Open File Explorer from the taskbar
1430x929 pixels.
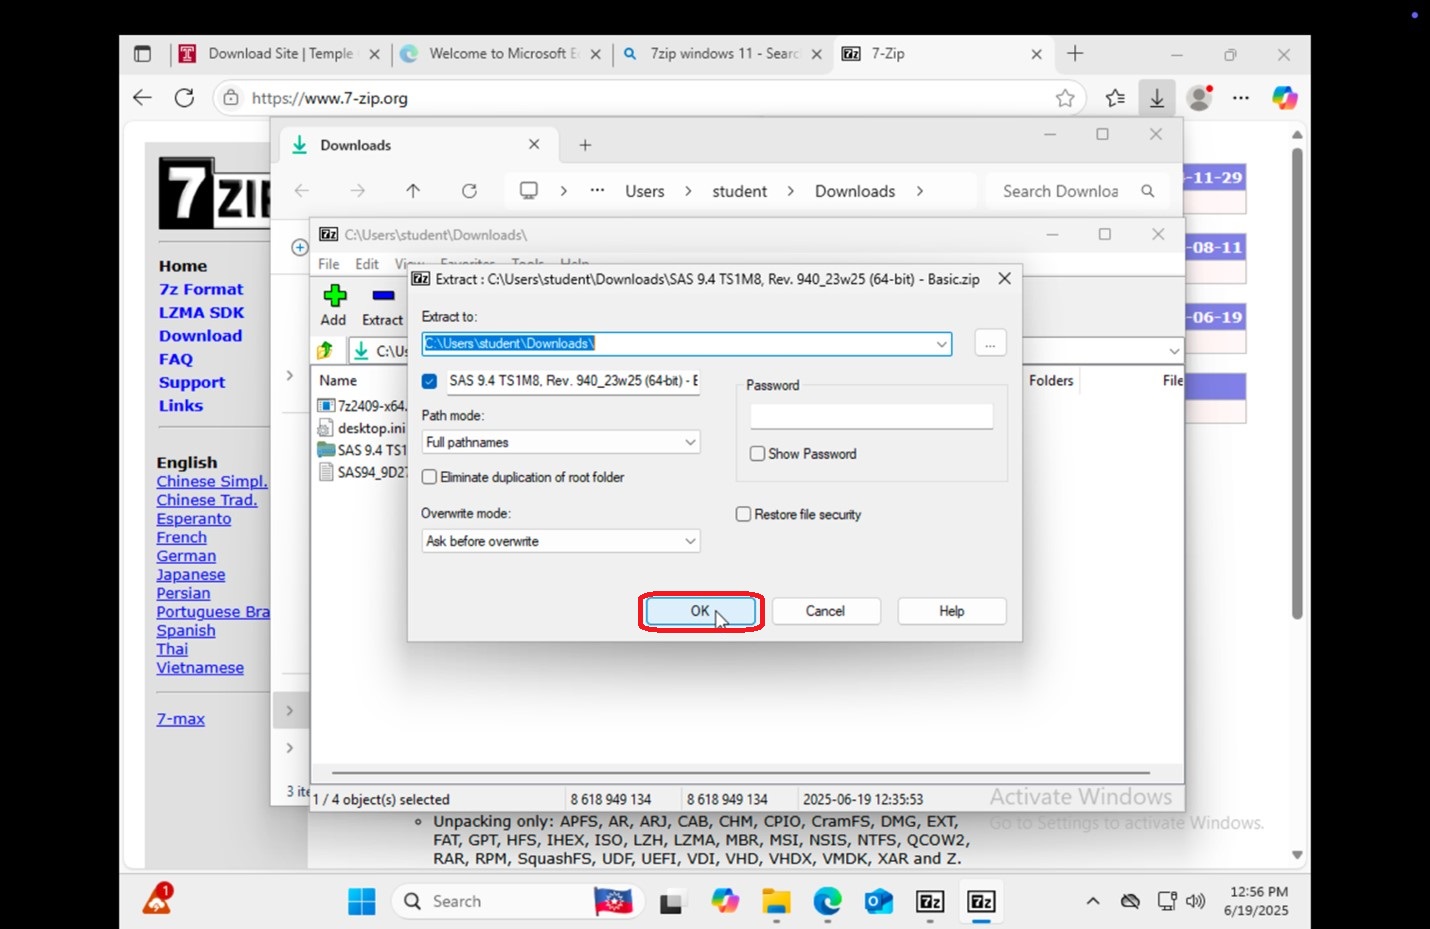pyautogui.click(x=776, y=901)
